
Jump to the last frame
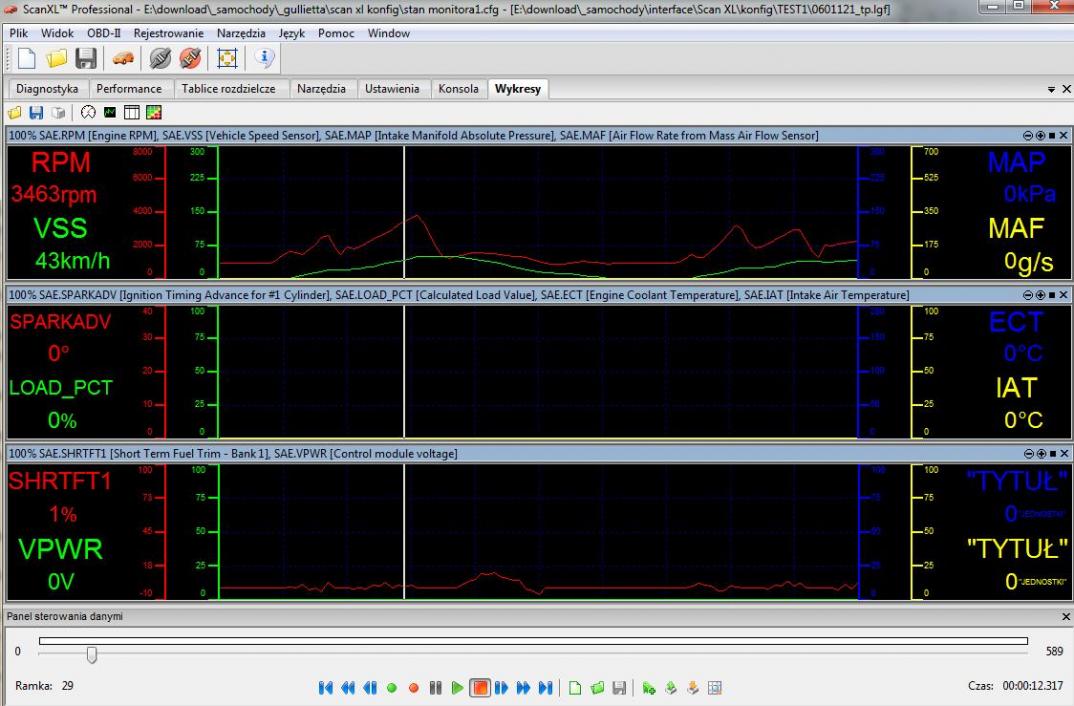click(545, 688)
